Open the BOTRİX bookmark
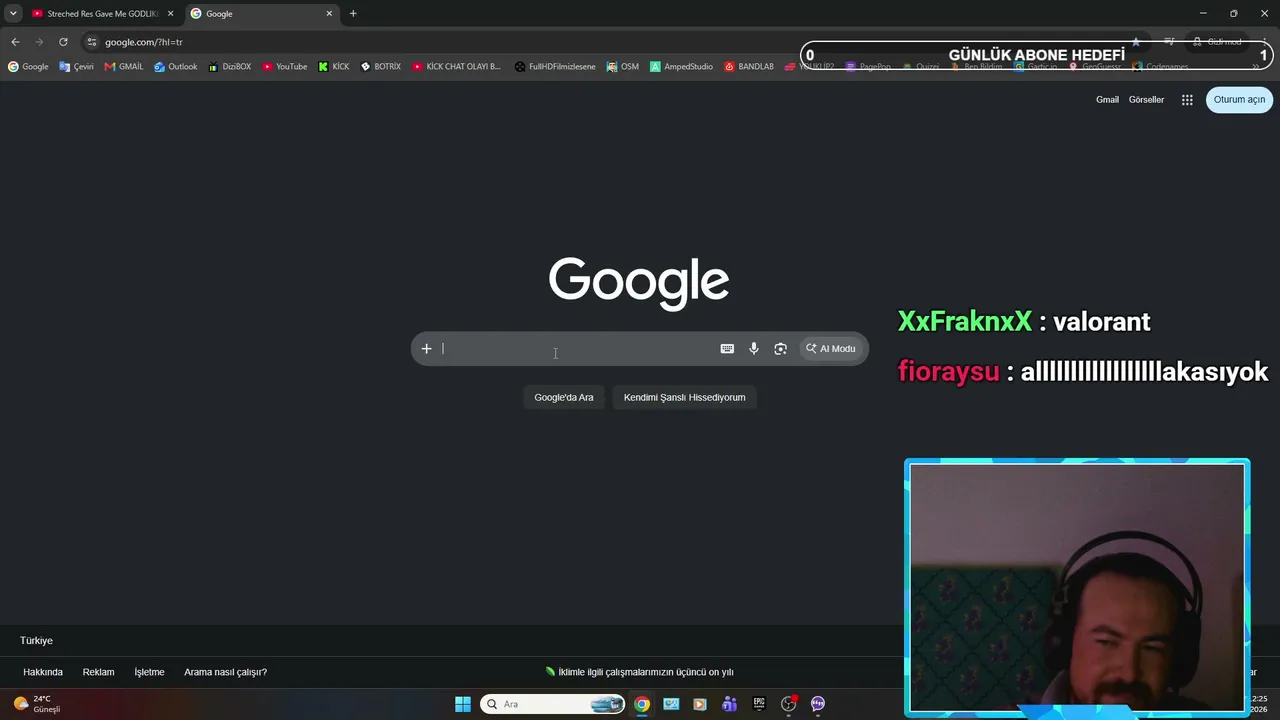1280x720 pixels. pyautogui.click(x=381, y=67)
